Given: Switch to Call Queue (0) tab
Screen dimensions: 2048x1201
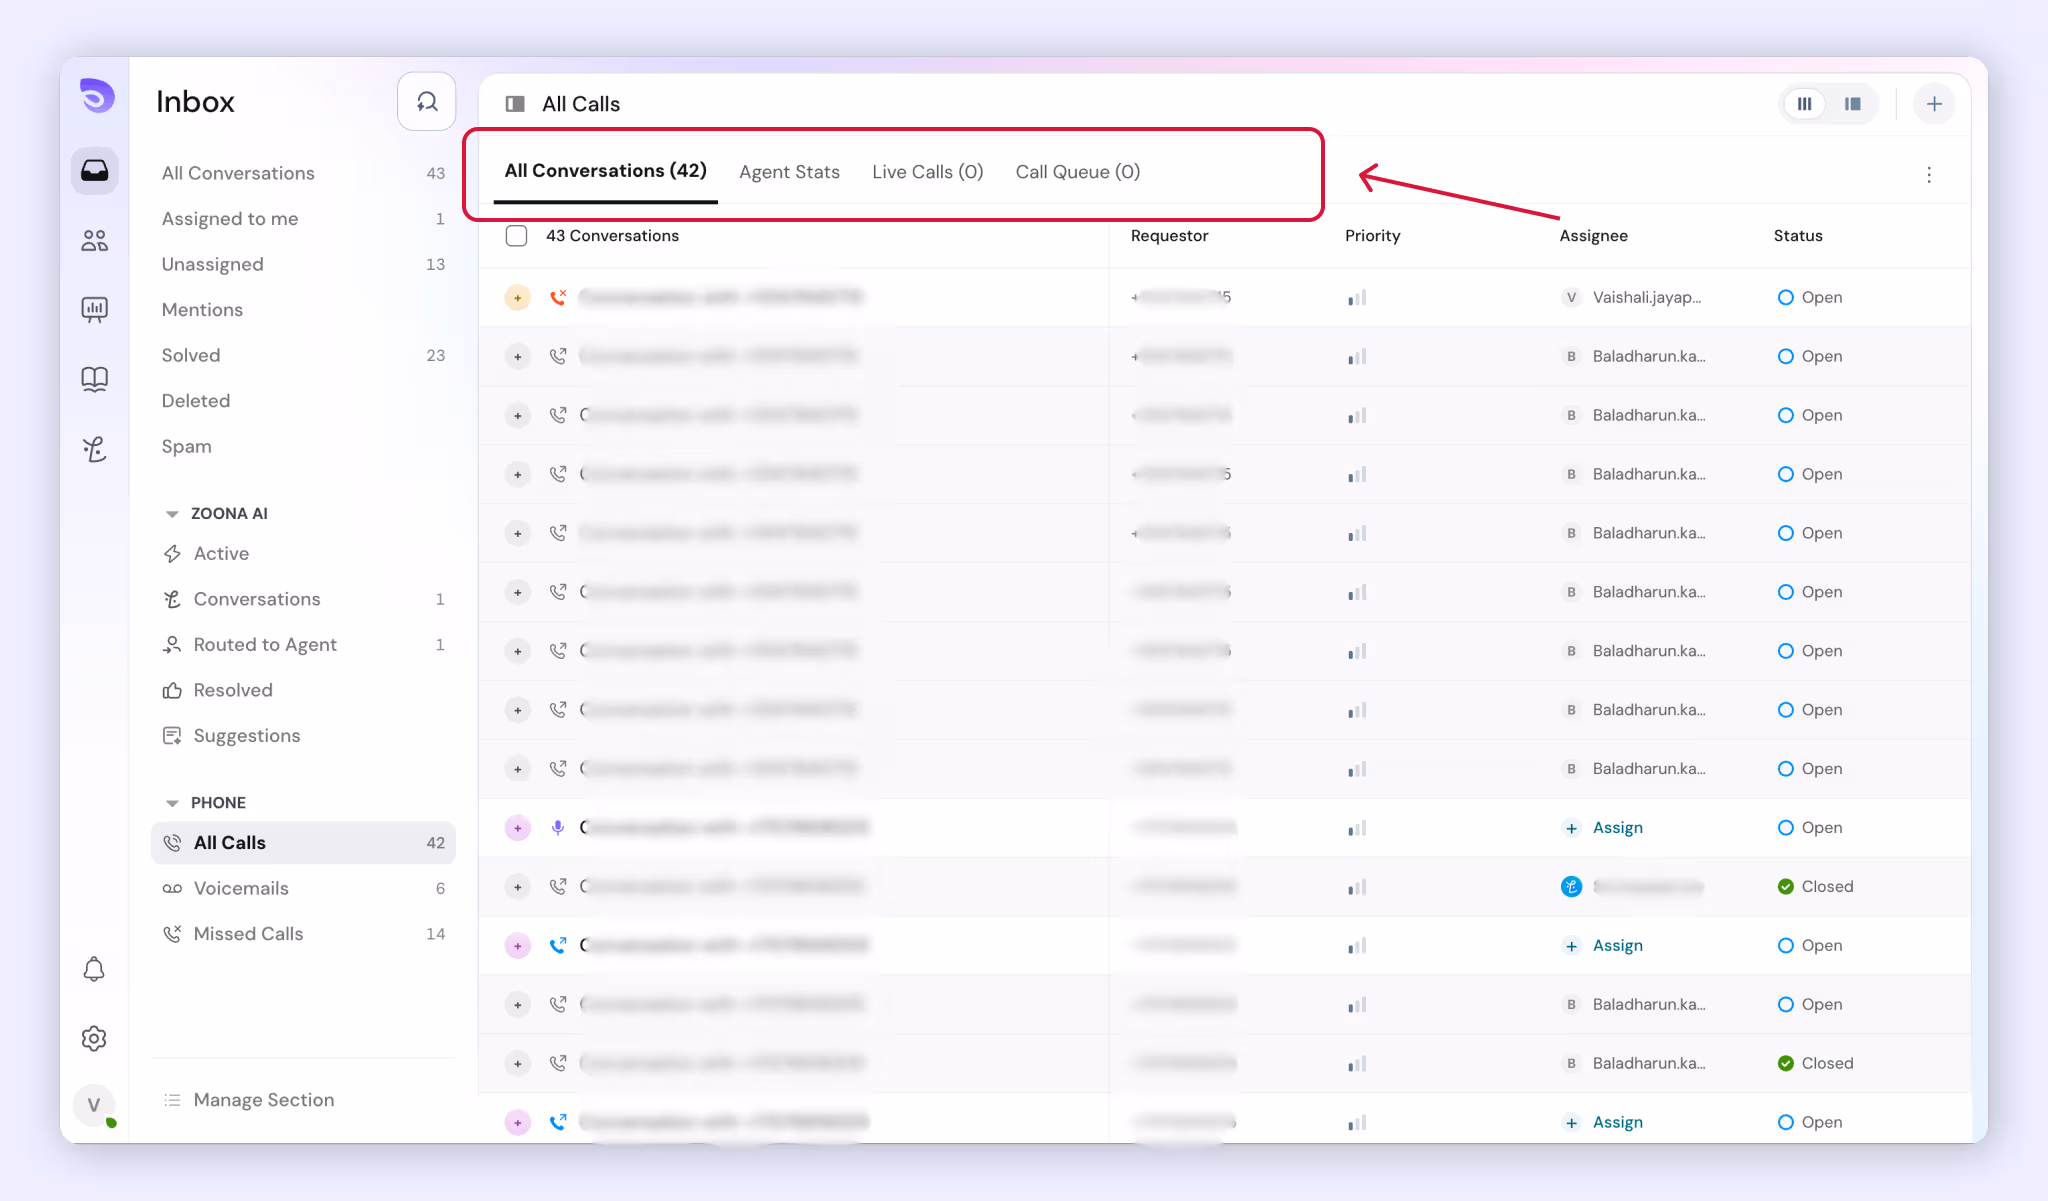Looking at the screenshot, I should coord(1078,172).
